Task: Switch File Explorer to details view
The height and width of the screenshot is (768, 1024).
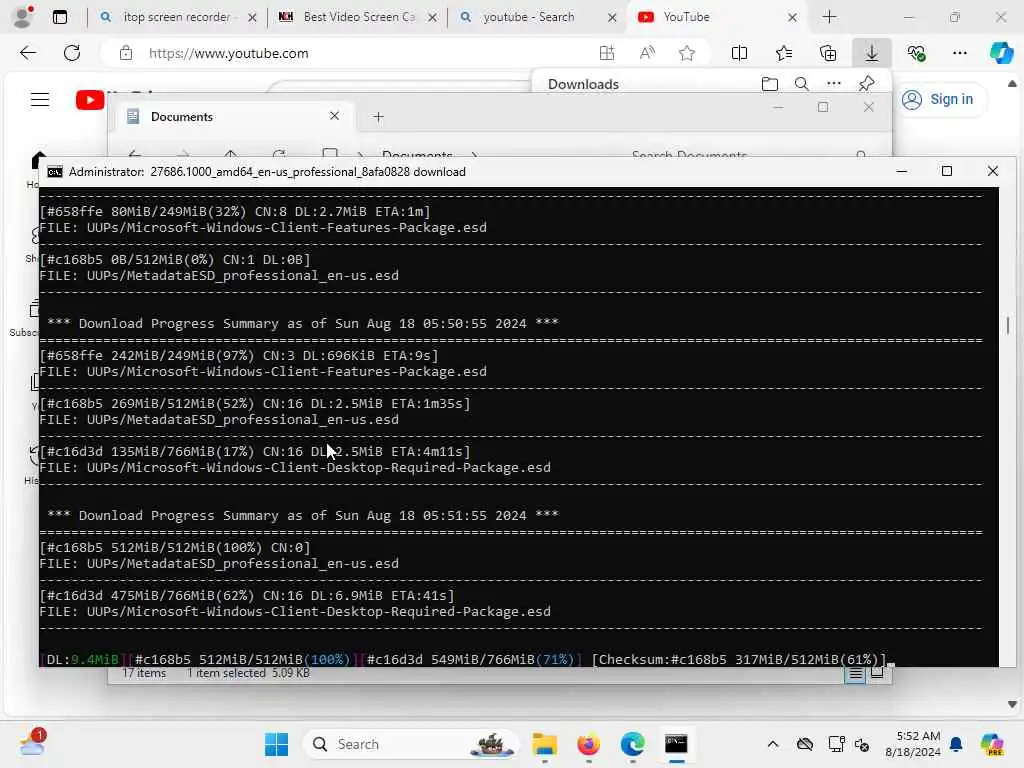Action: pos(855,673)
